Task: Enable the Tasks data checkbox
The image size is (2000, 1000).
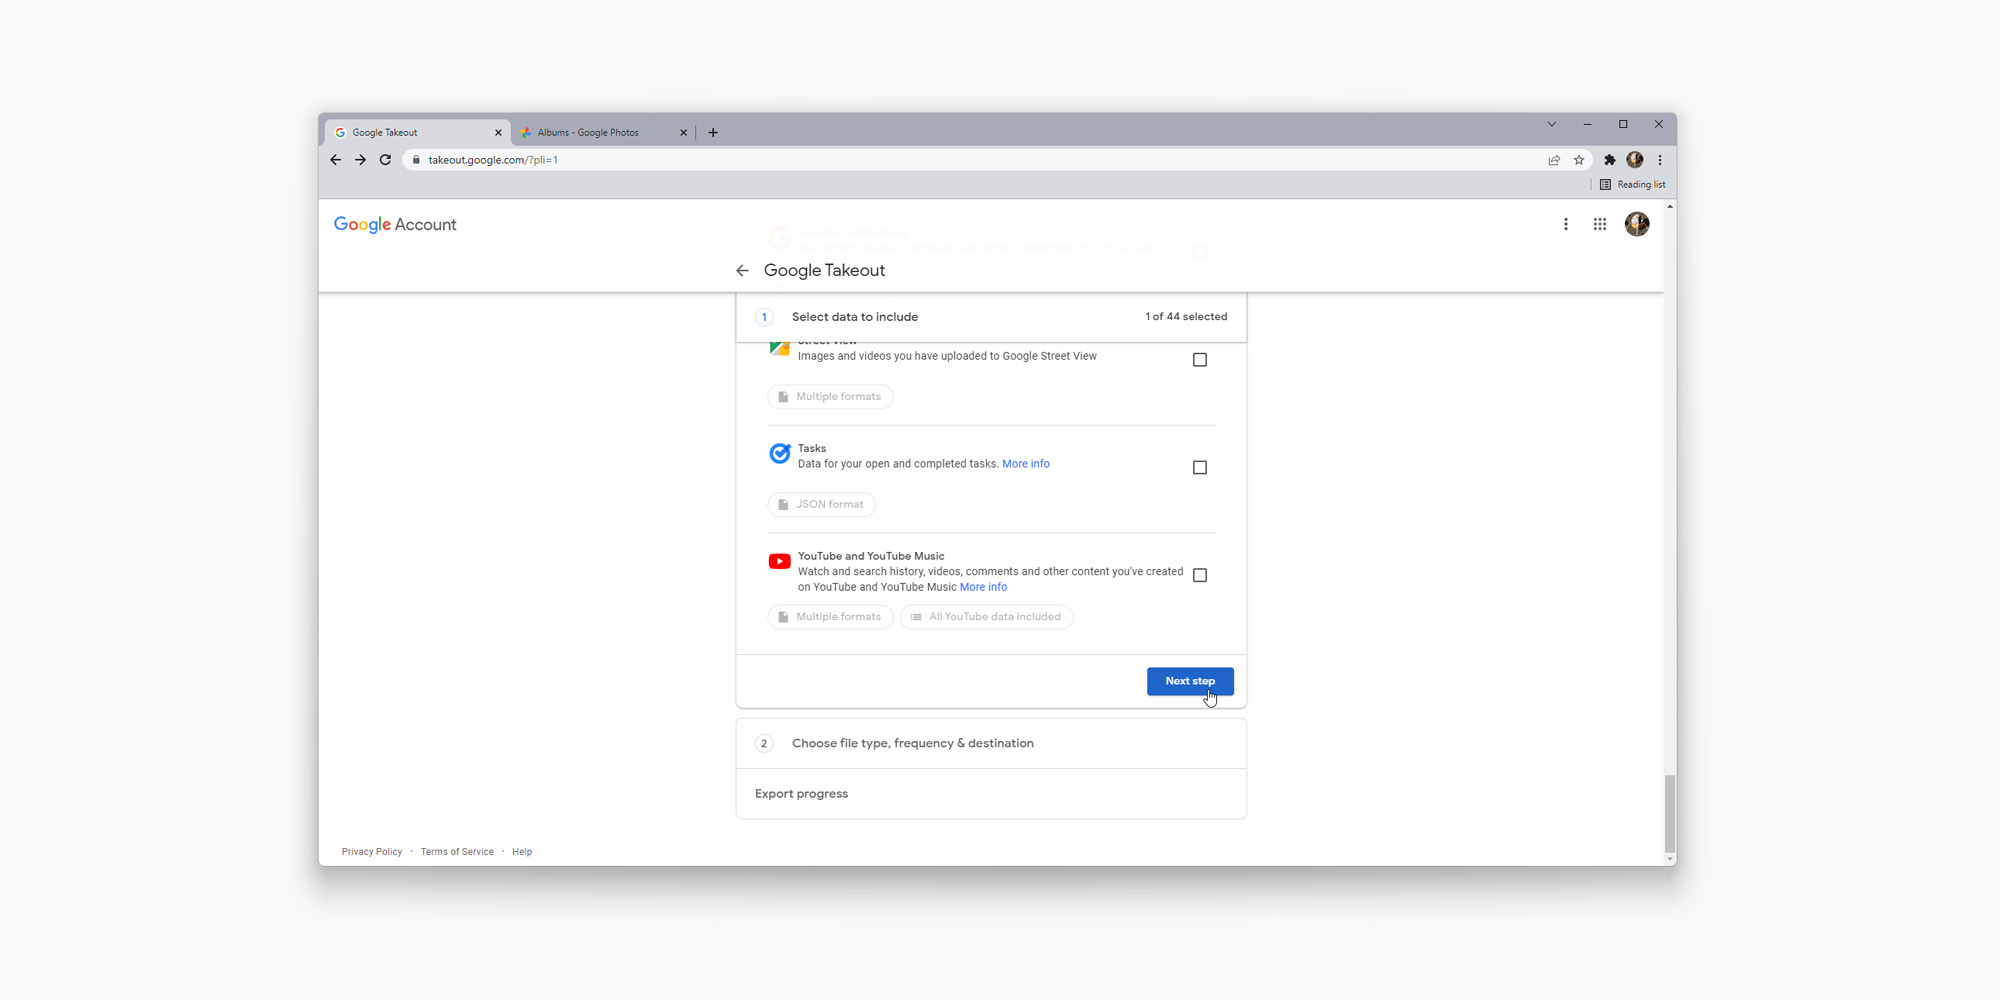Action: [x=1200, y=466]
